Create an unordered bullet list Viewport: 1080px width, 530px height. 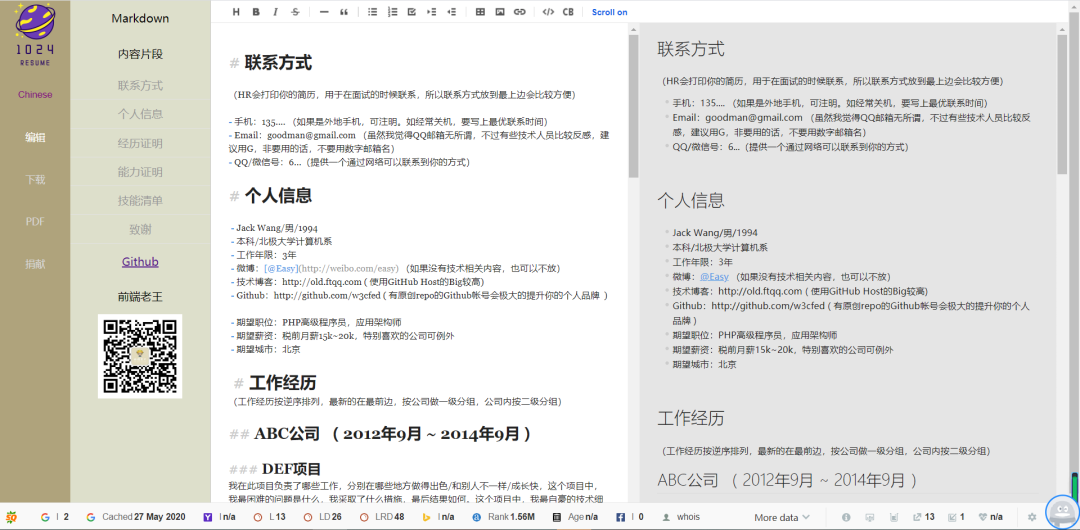tap(373, 12)
